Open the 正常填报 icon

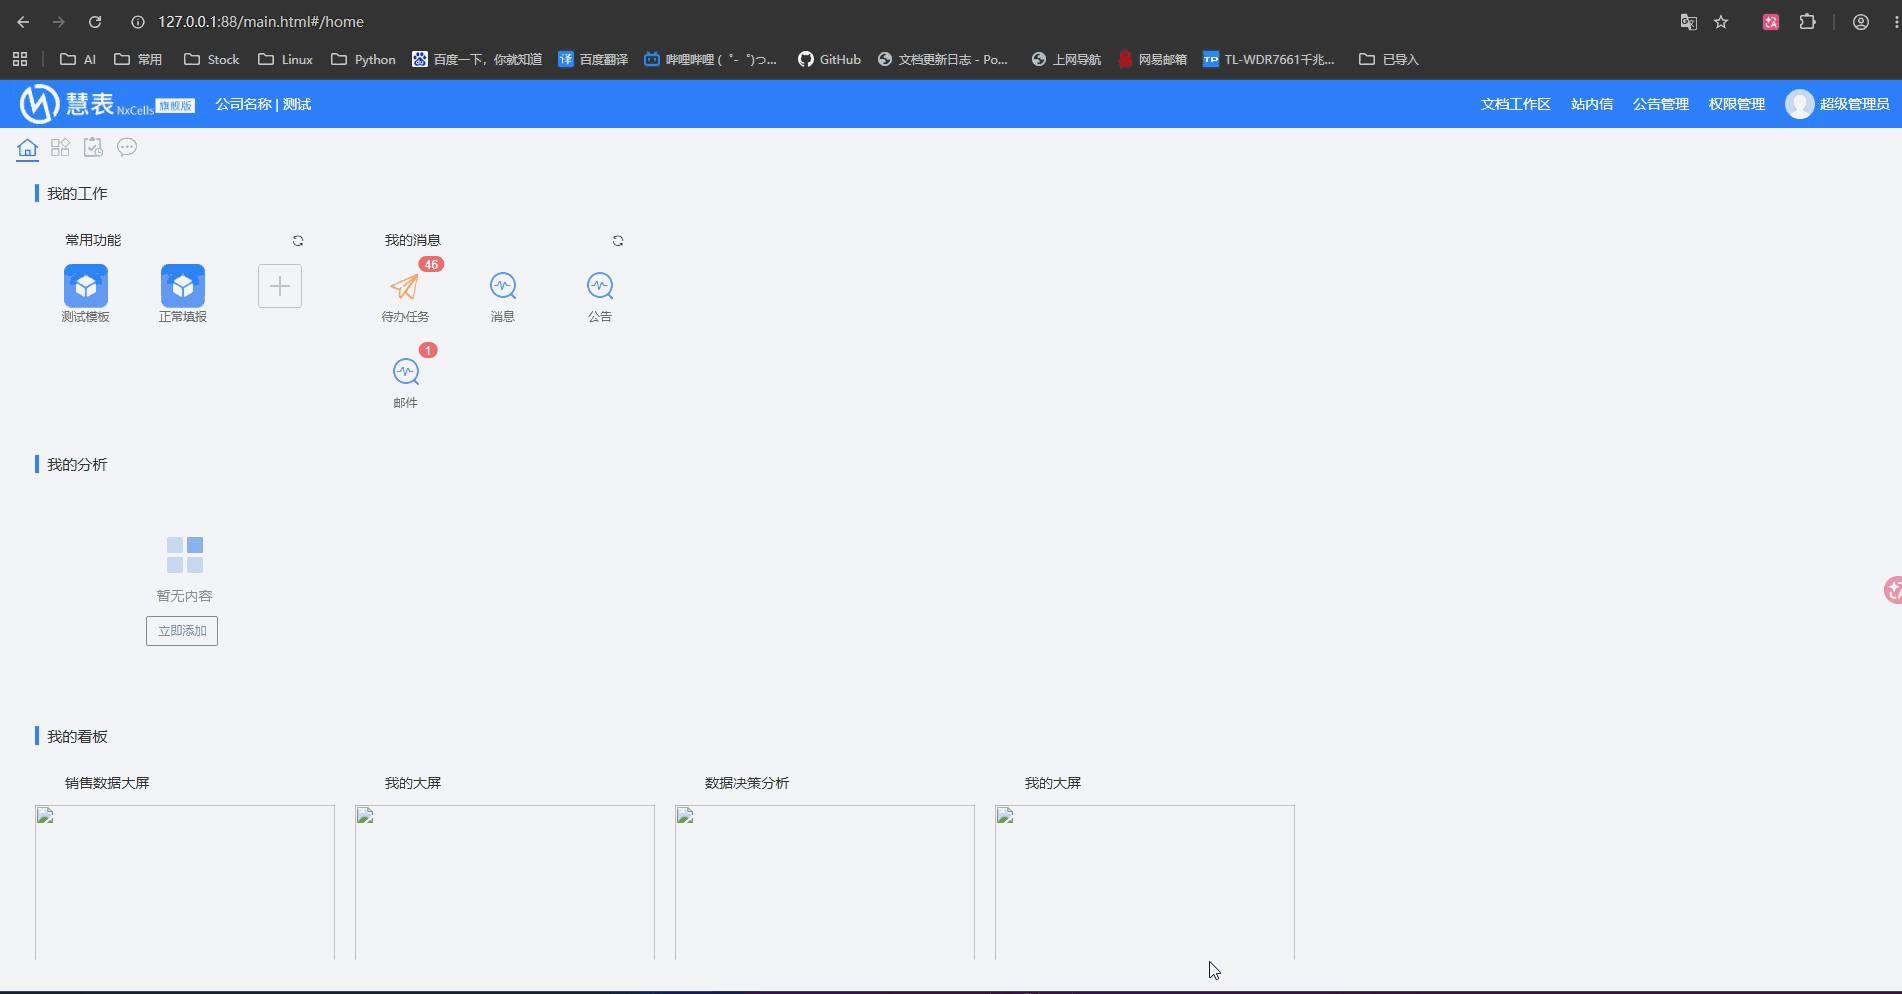(x=183, y=286)
